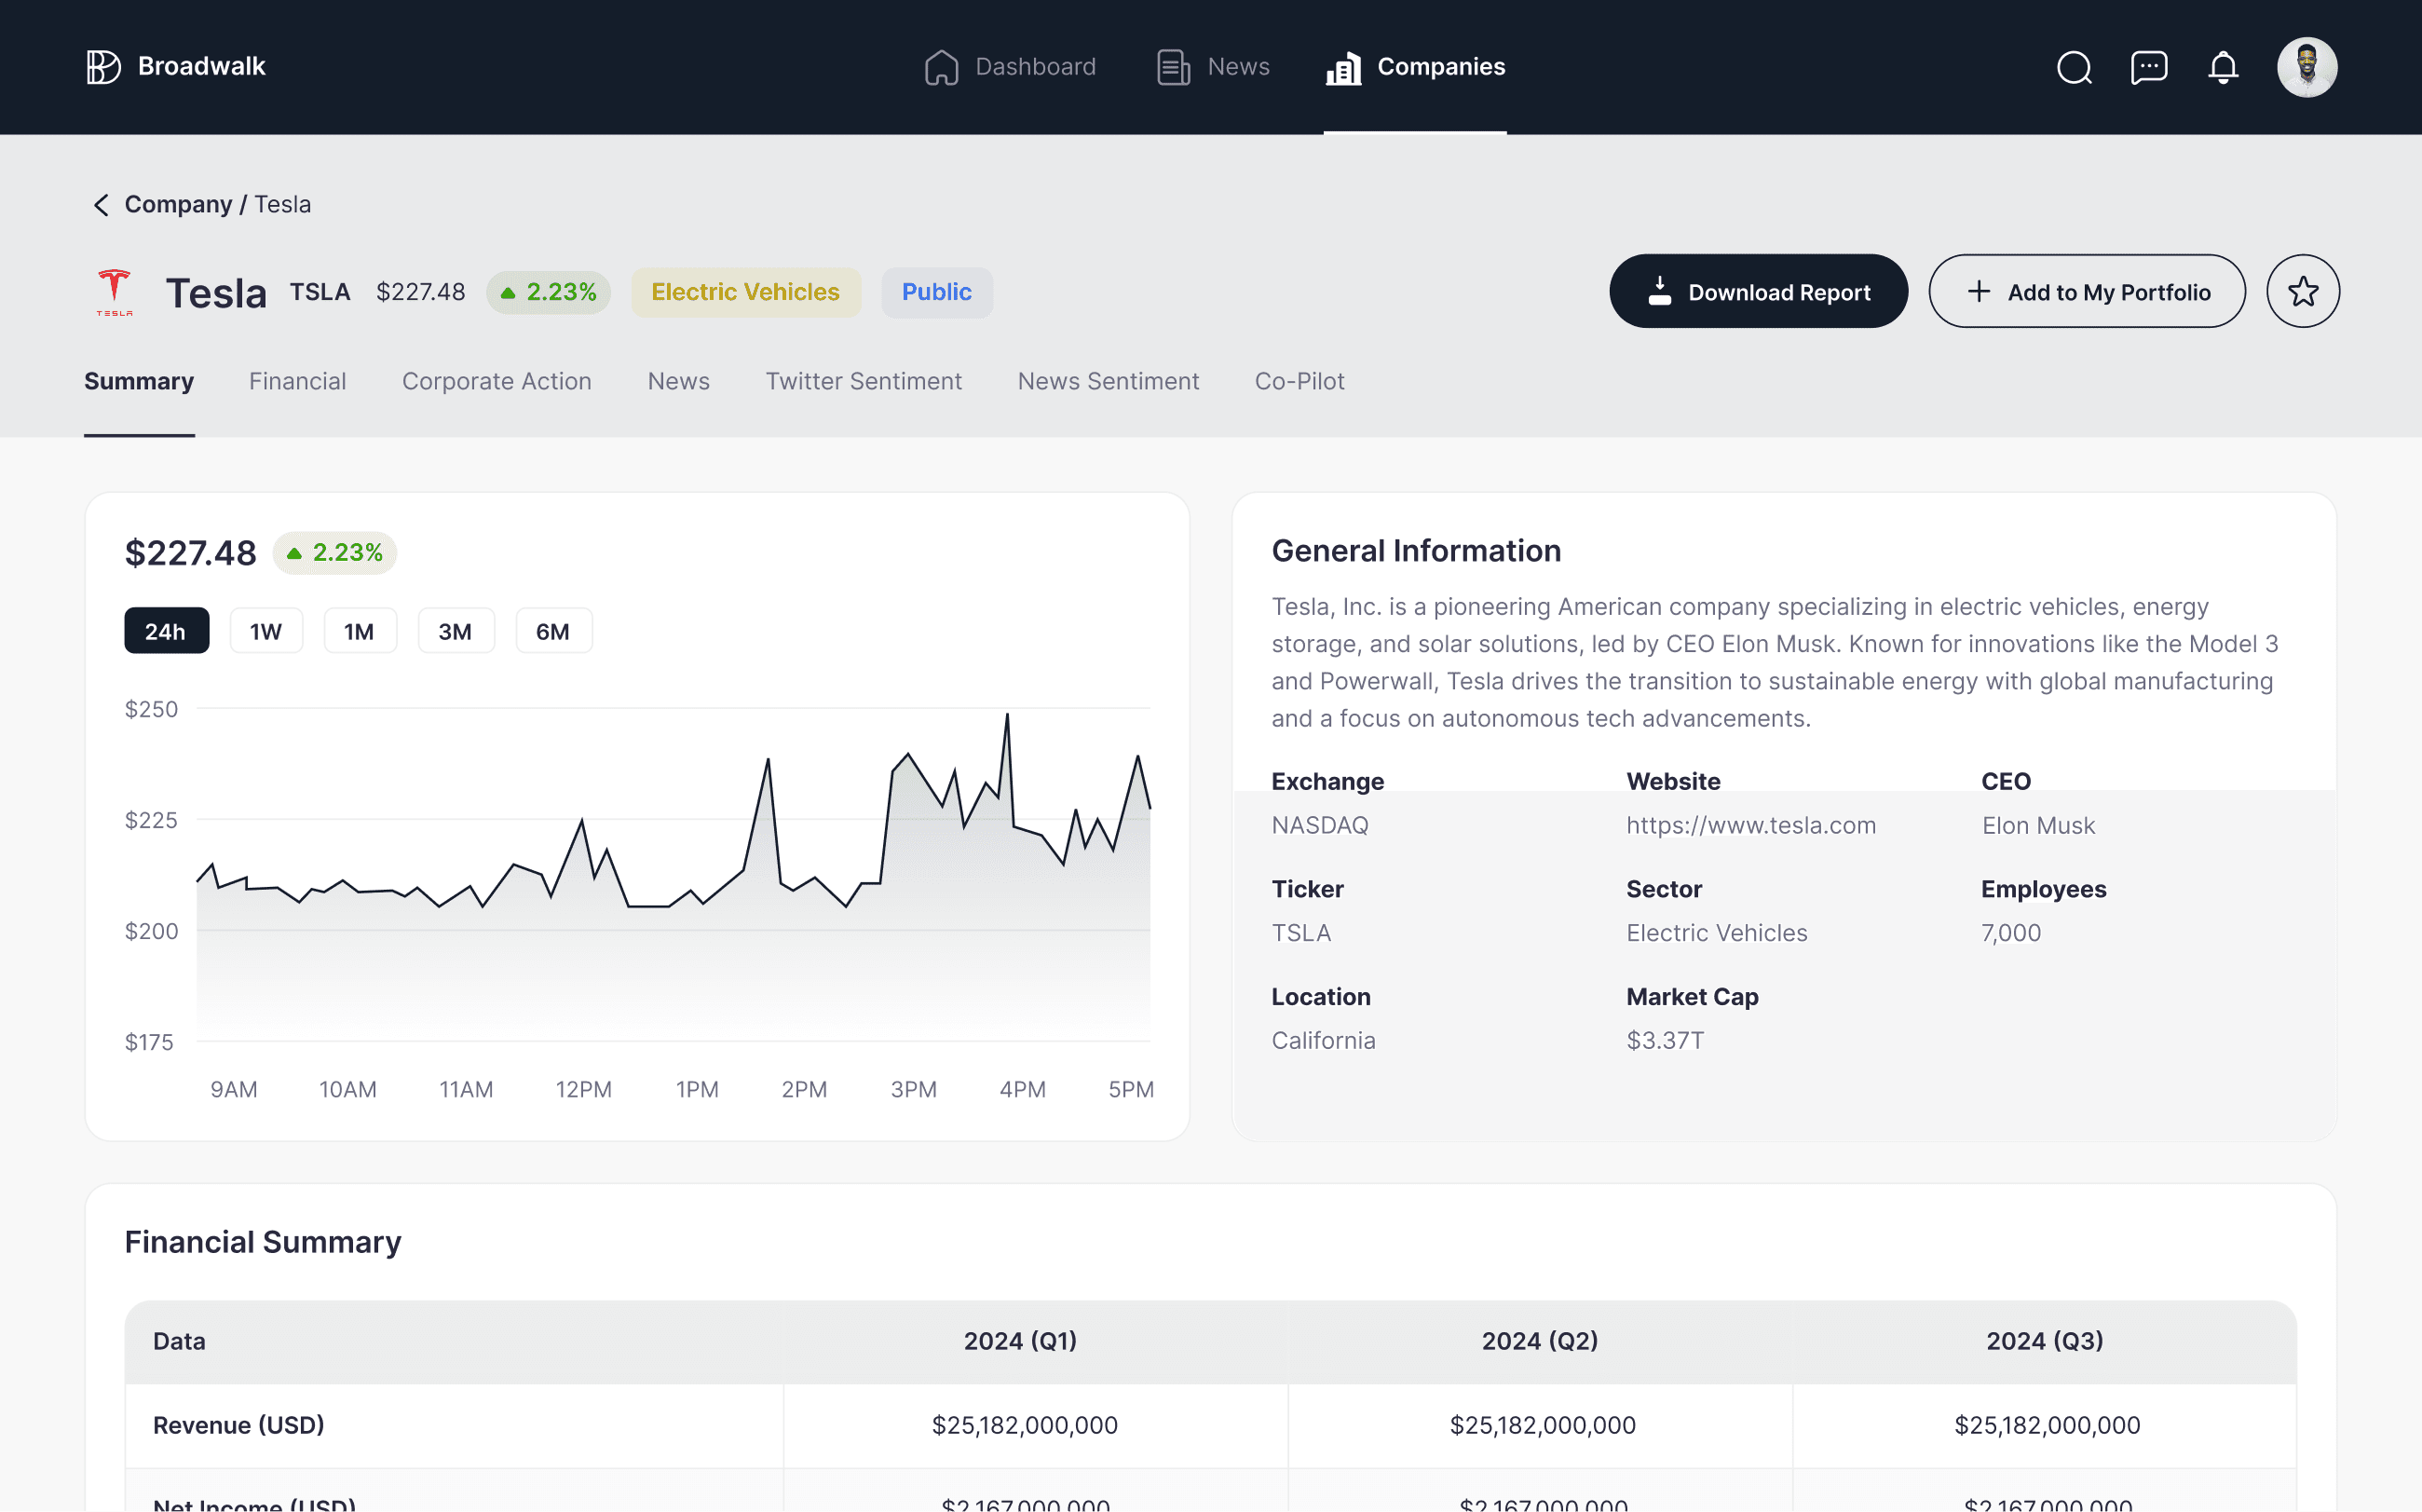Click the 2.23% badge above the chart

pos(335,553)
